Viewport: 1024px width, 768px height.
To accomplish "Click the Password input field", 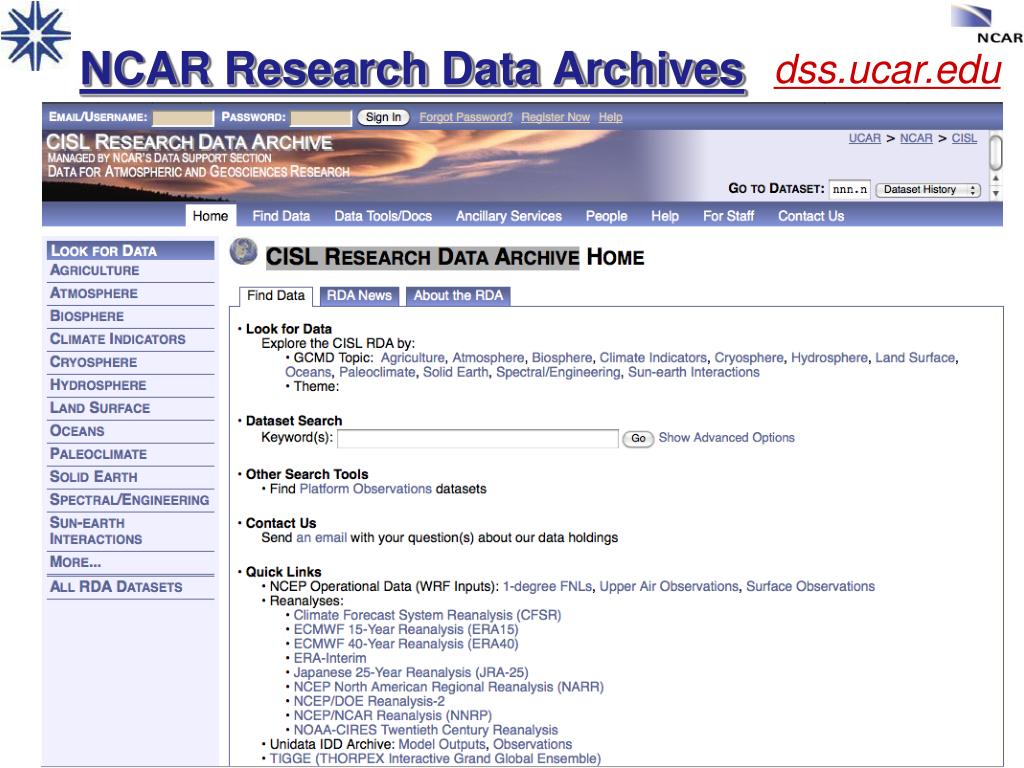I will click(x=321, y=118).
